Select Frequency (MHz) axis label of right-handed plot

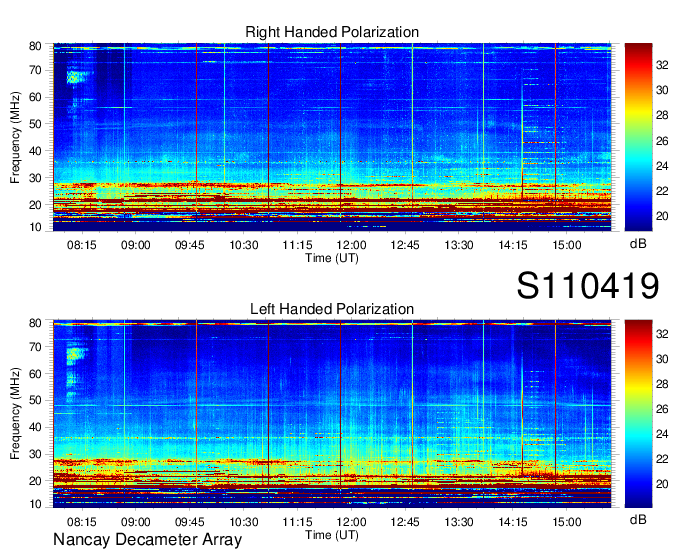click(15, 137)
